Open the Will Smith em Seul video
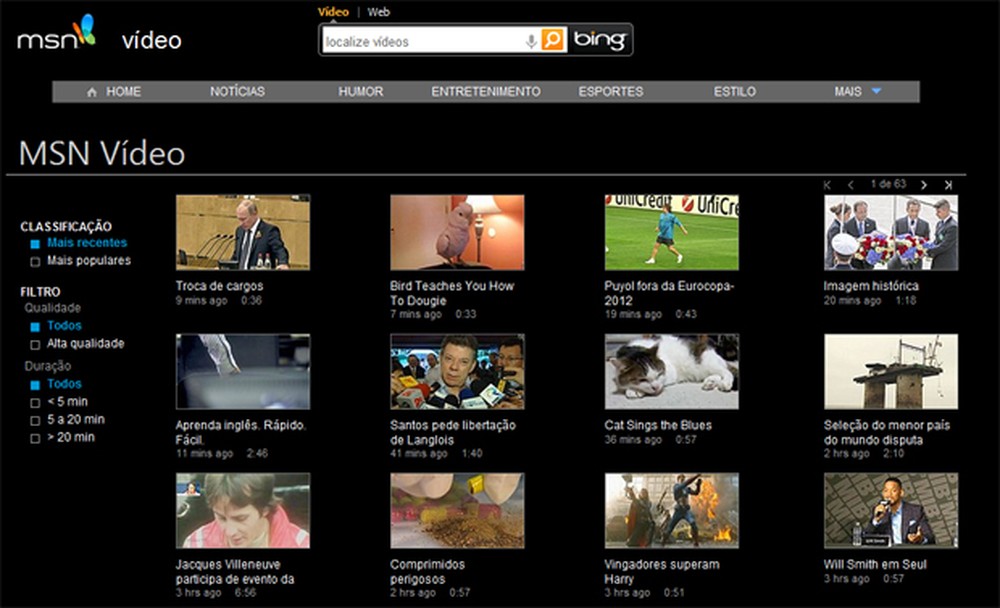The image size is (1000, 608). point(891,510)
